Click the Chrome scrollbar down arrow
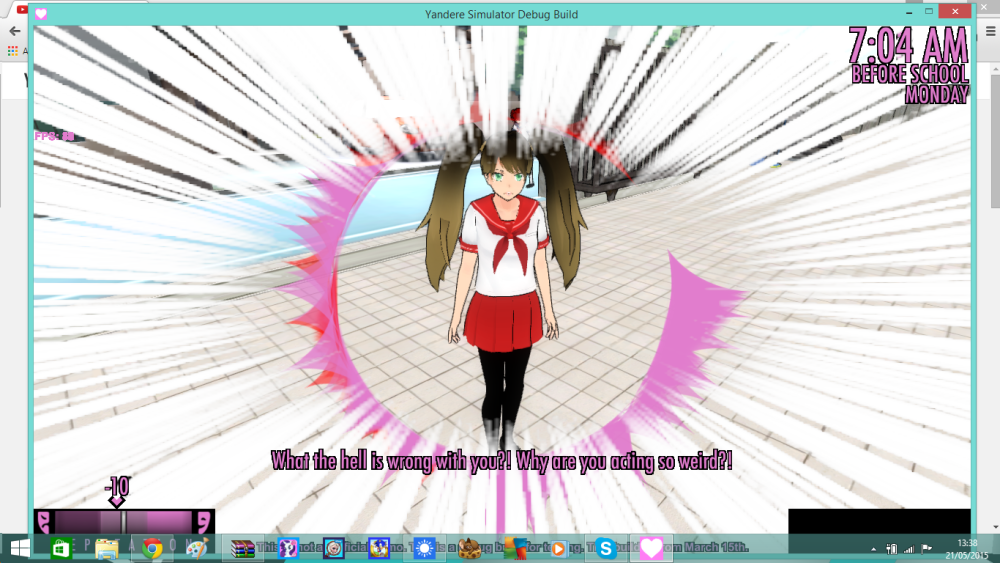Image resolution: width=1000 pixels, height=563 pixels. click(994, 529)
